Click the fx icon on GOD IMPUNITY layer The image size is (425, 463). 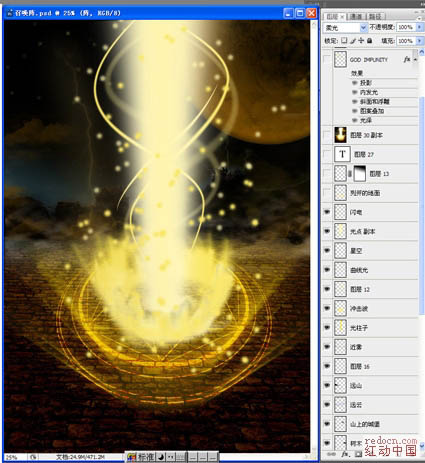[x=407, y=60]
